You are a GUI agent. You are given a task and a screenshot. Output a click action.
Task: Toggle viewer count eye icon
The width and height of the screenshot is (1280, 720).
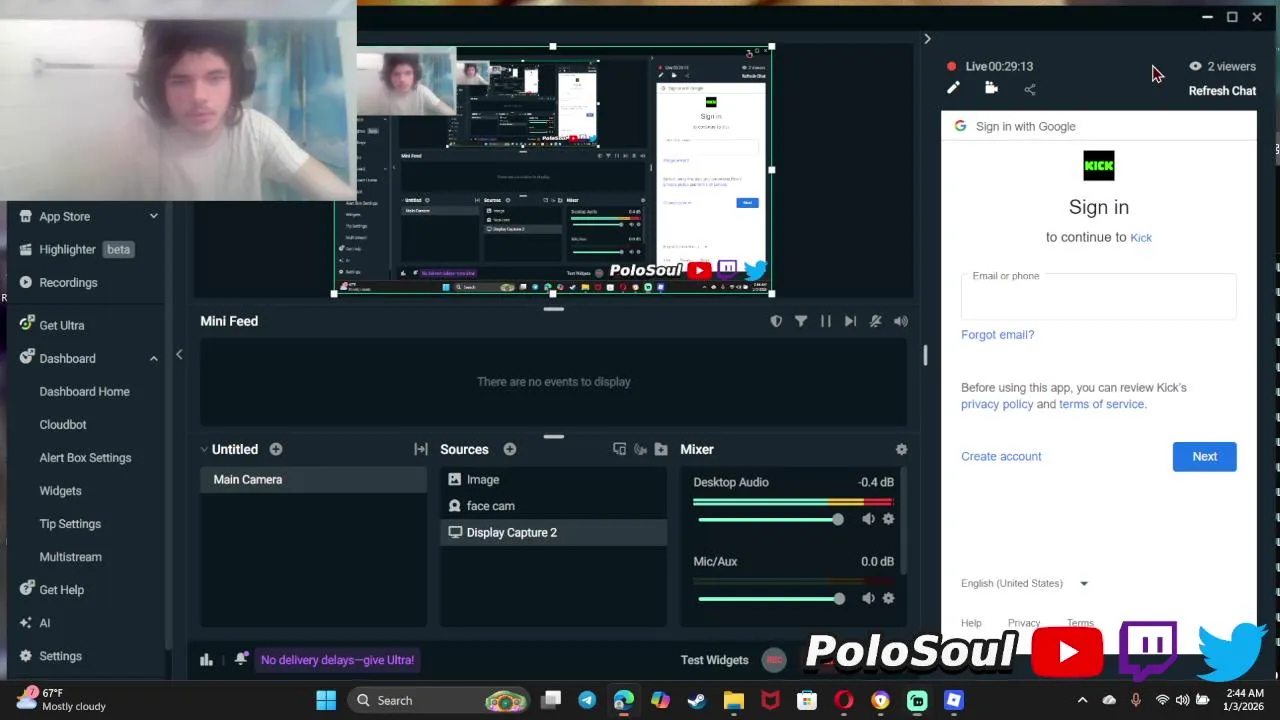coord(1195,66)
